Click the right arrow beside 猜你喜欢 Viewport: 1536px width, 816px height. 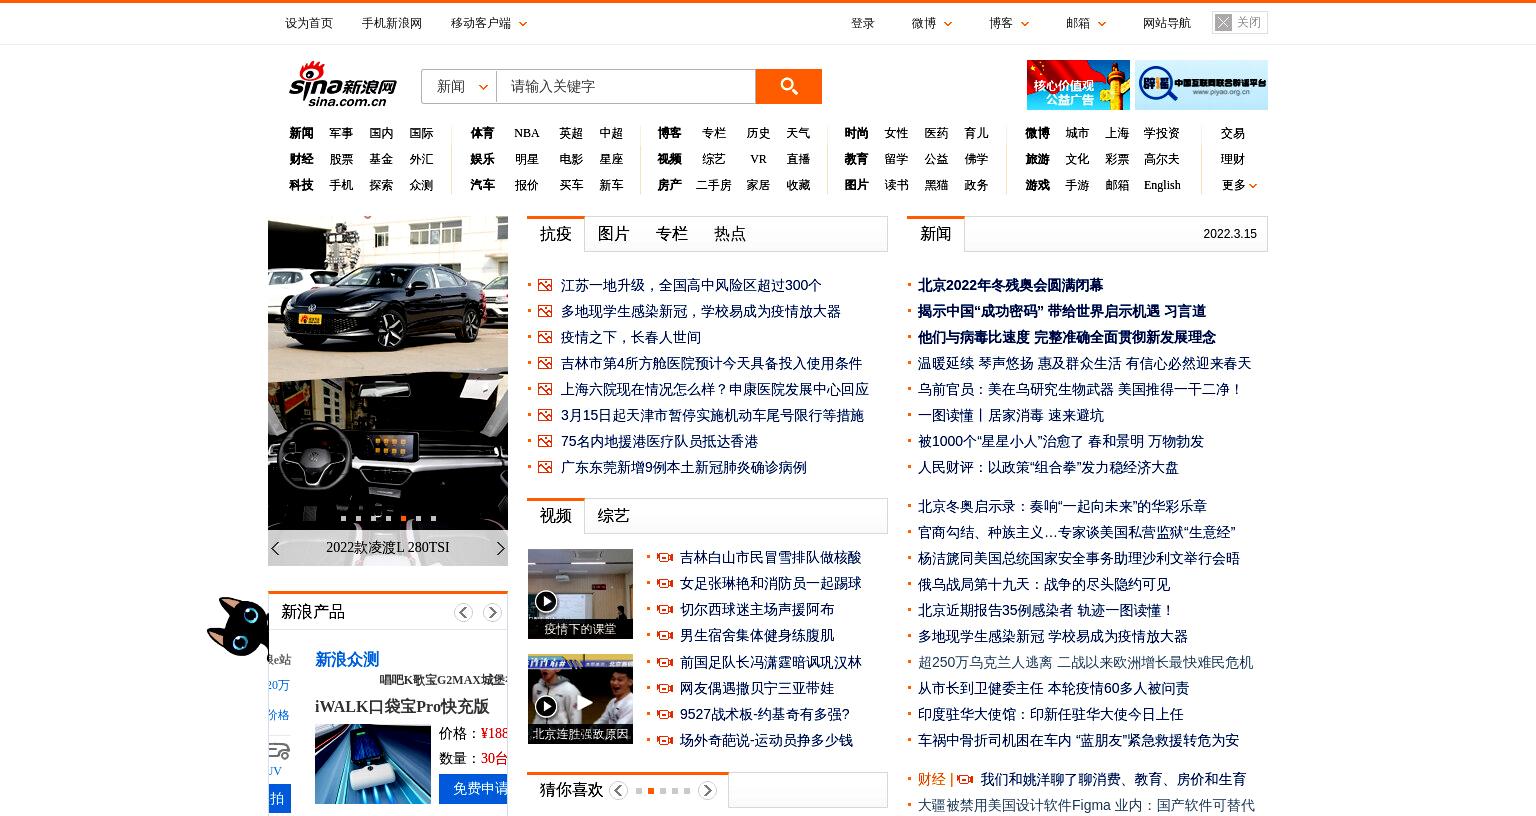707,790
